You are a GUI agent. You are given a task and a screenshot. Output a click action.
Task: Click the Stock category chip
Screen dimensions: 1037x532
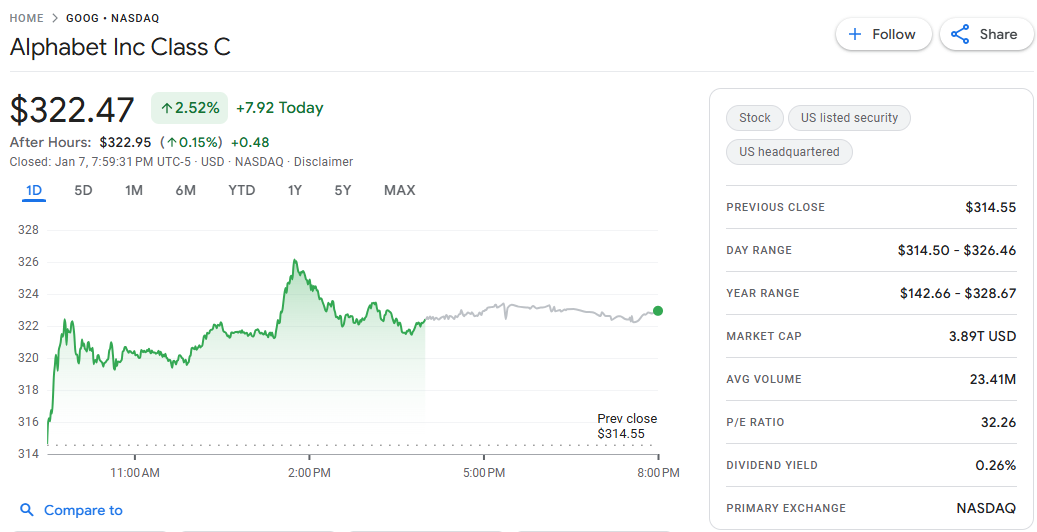(755, 118)
